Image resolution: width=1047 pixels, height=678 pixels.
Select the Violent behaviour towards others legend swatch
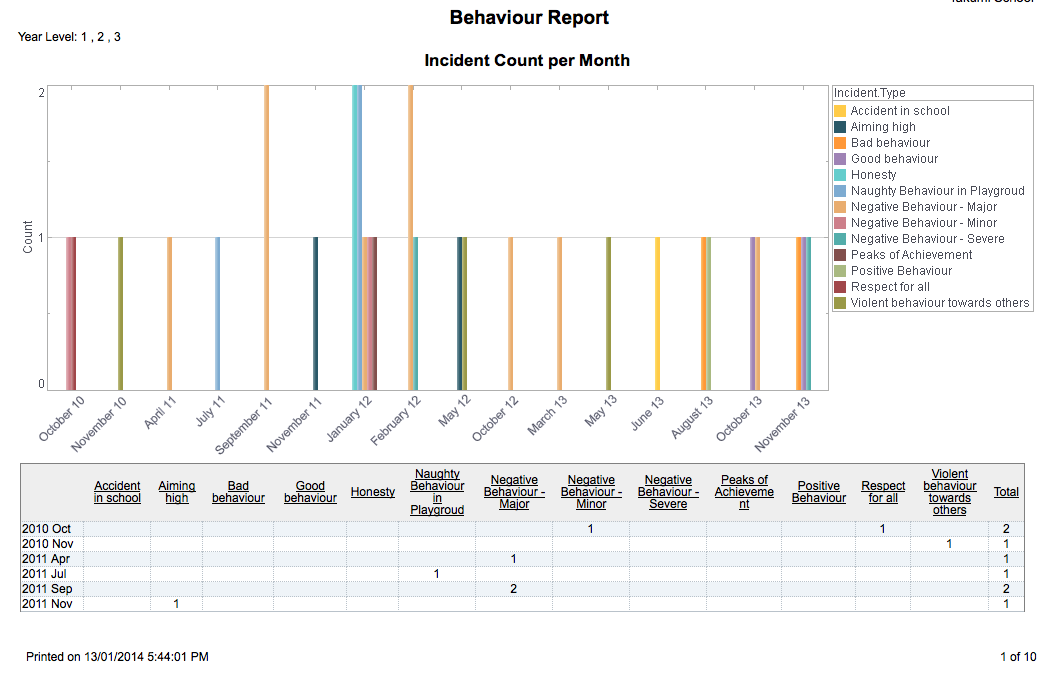pyautogui.click(x=840, y=303)
